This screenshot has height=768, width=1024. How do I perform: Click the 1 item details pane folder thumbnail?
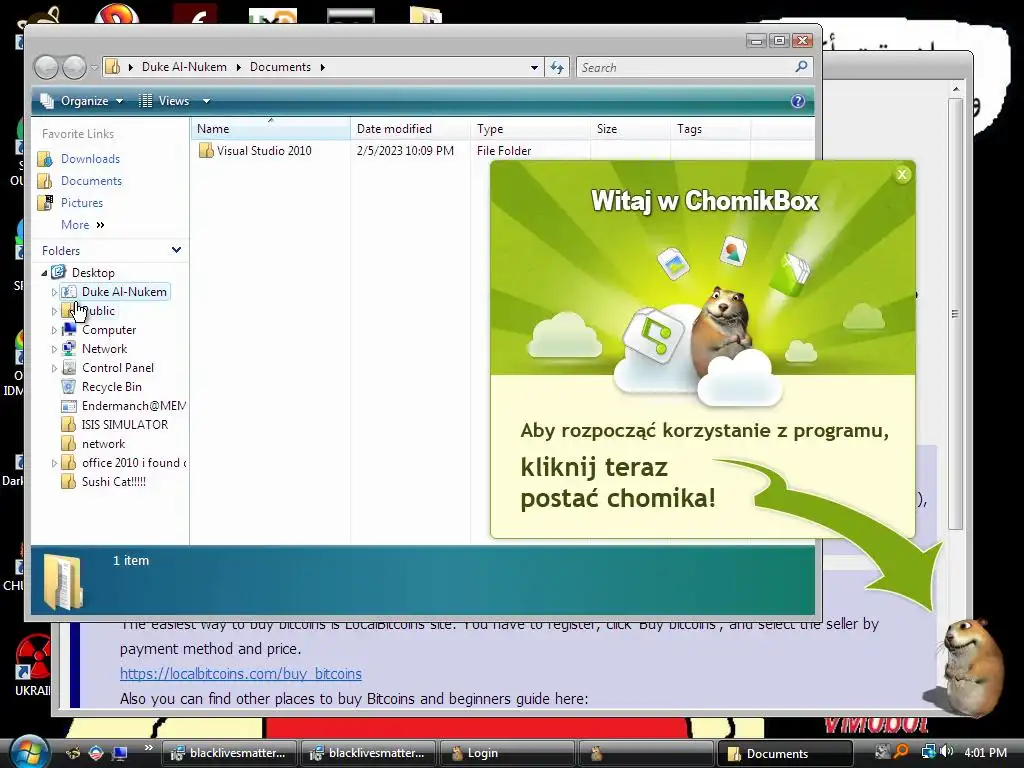coord(63,581)
